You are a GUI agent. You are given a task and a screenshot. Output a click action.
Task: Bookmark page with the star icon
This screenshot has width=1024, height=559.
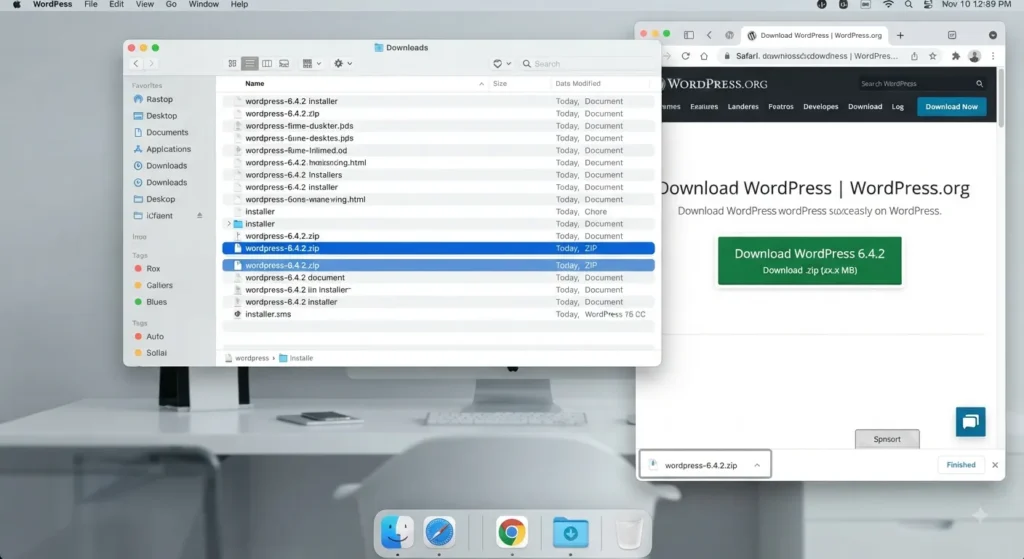[933, 56]
